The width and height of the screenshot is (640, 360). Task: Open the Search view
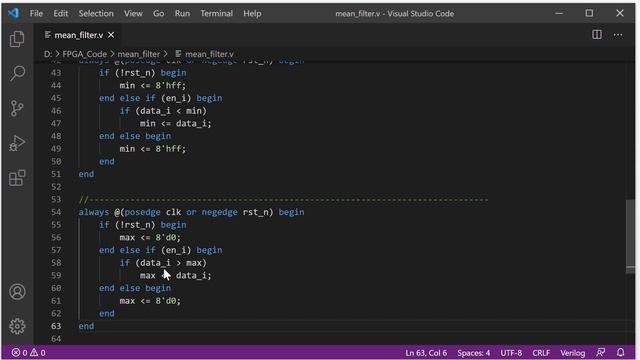[17, 73]
